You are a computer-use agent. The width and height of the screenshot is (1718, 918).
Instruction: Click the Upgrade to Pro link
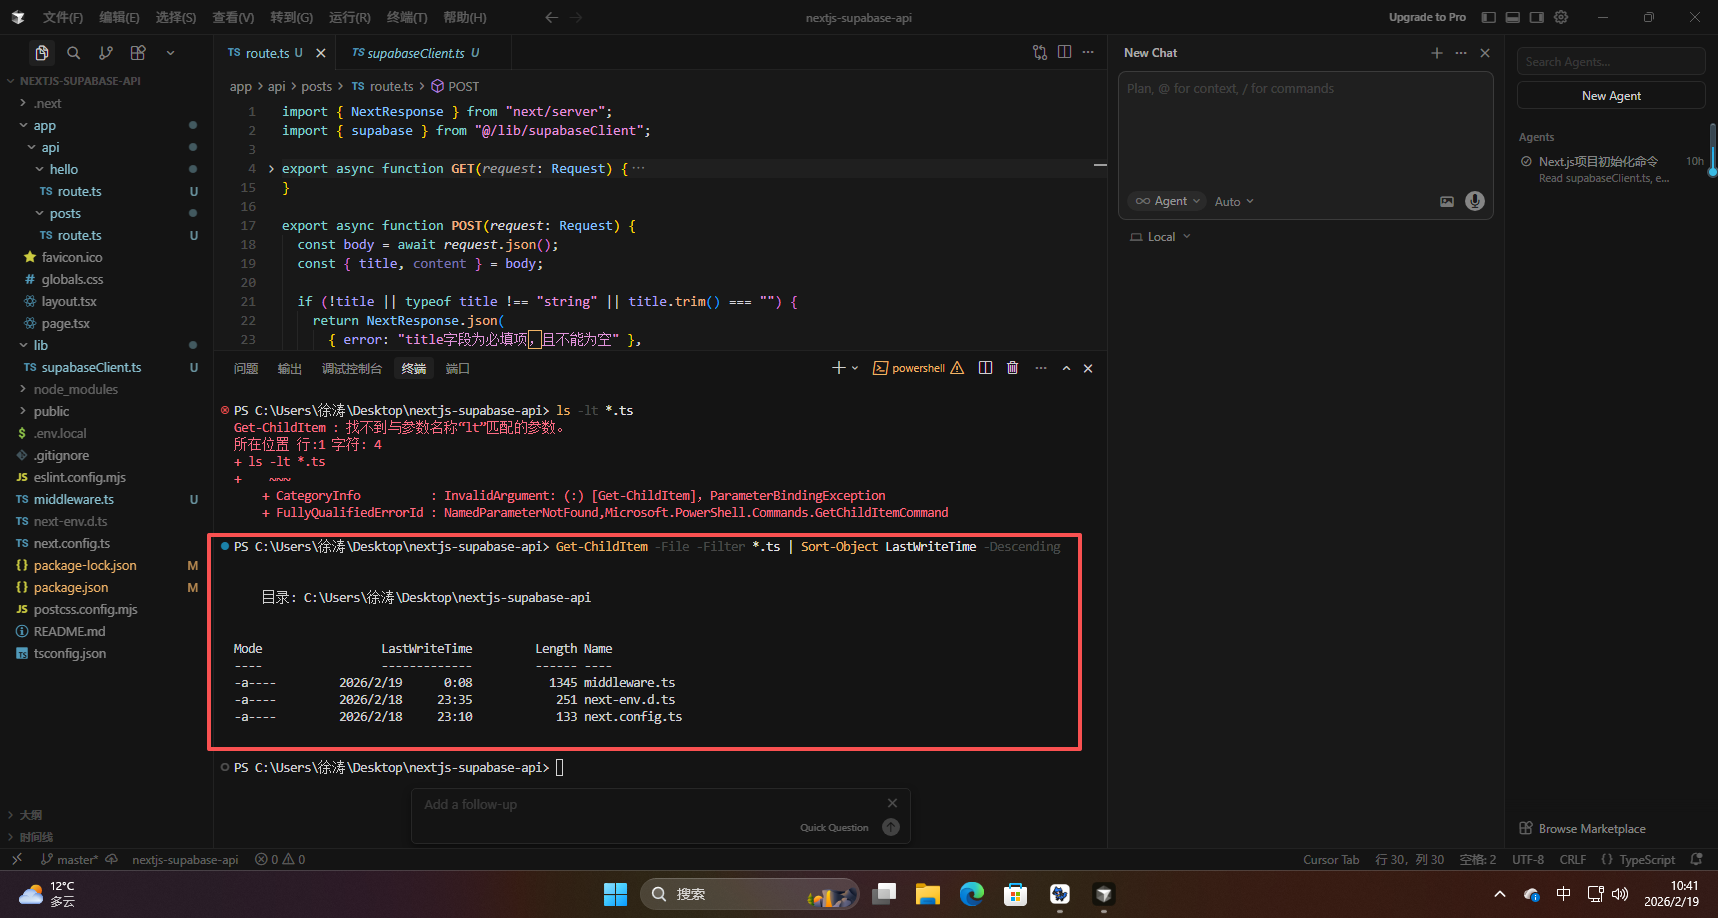click(x=1427, y=17)
